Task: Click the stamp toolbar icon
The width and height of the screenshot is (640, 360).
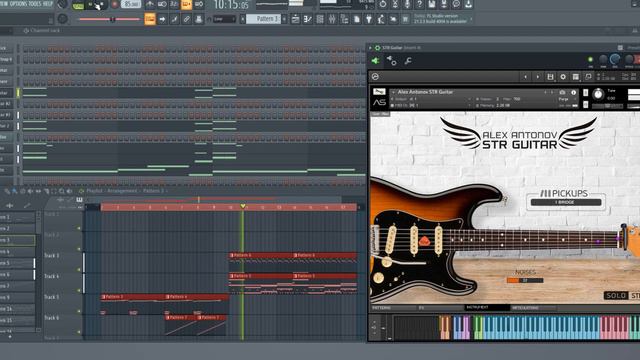Action: [x=199, y=19]
